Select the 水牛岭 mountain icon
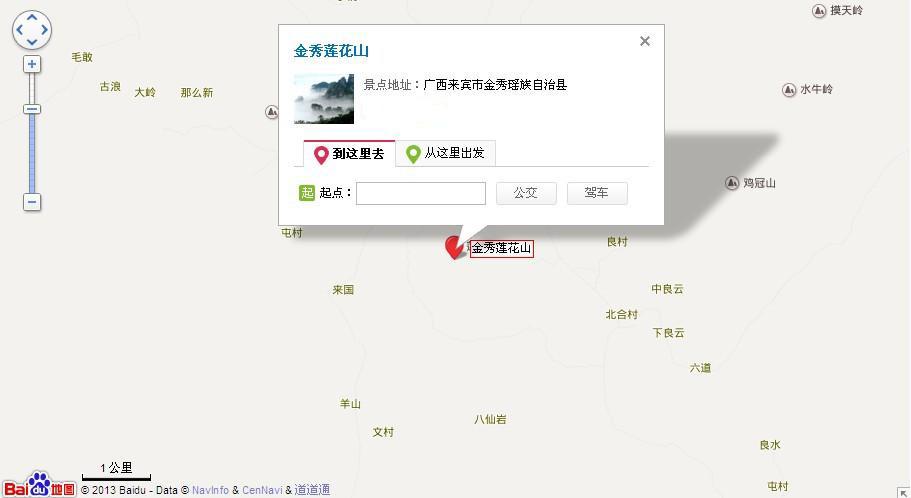 point(789,89)
